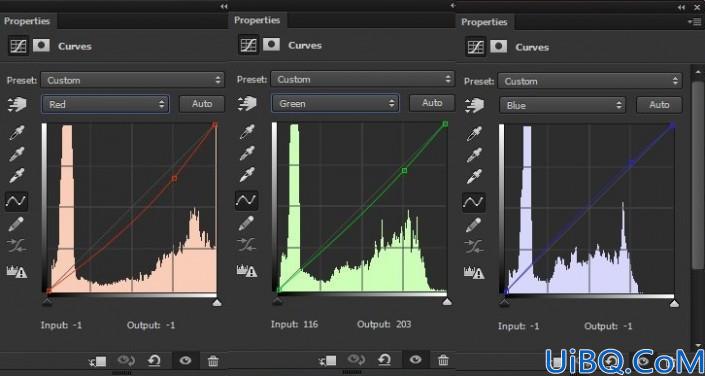The width and height of the screenshot is (705, 376).
Task: Open the Green channel dropdown
Action: [335, 103]
